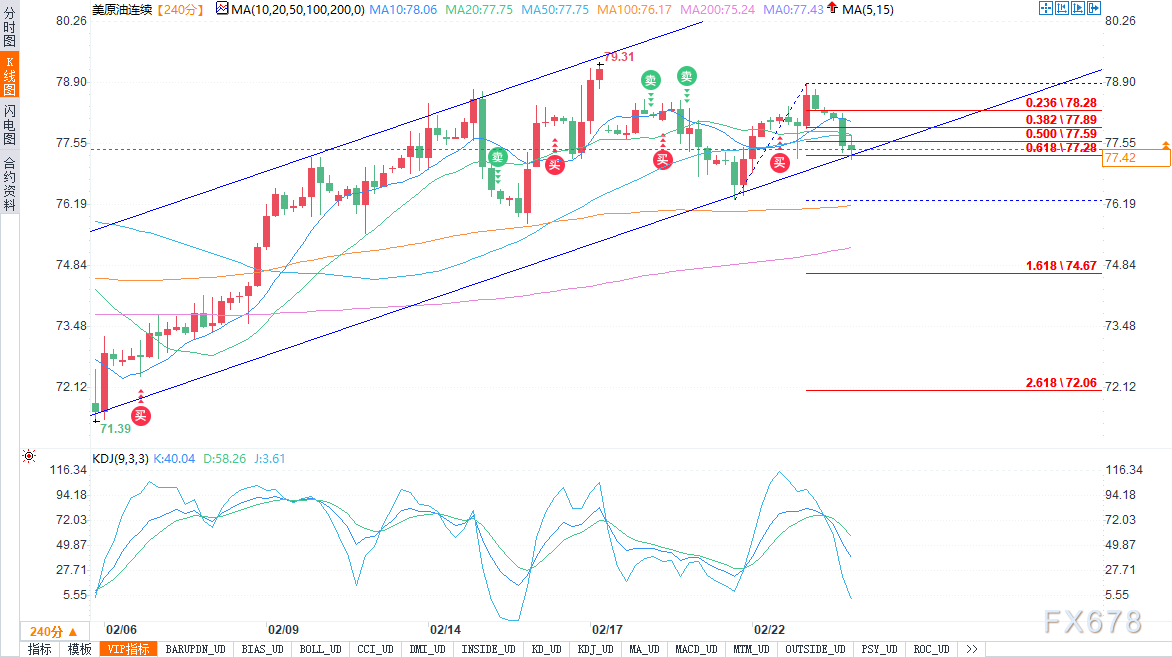Click the MA10:78.06 value label
The height and width of the screenshot is (657, 1172).
403,10
